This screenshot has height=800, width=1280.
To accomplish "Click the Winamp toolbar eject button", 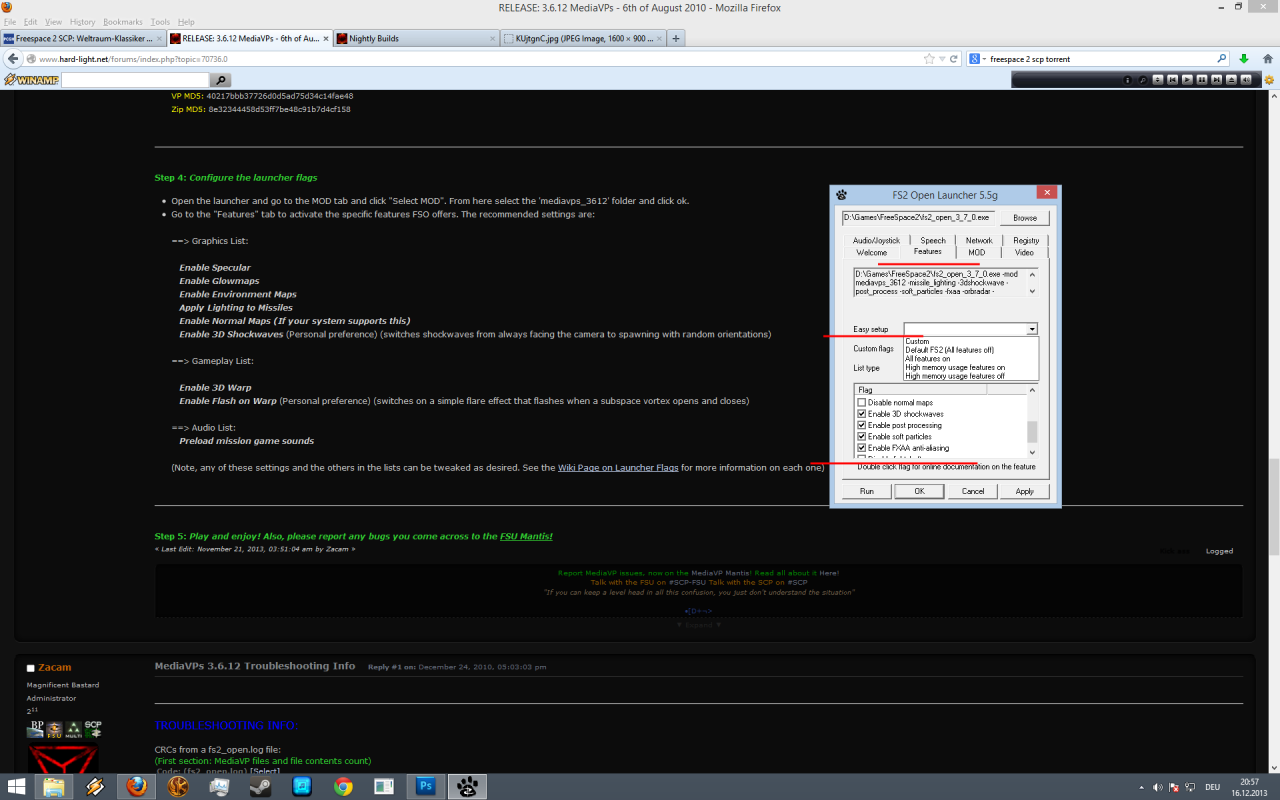I will 1232,79.
